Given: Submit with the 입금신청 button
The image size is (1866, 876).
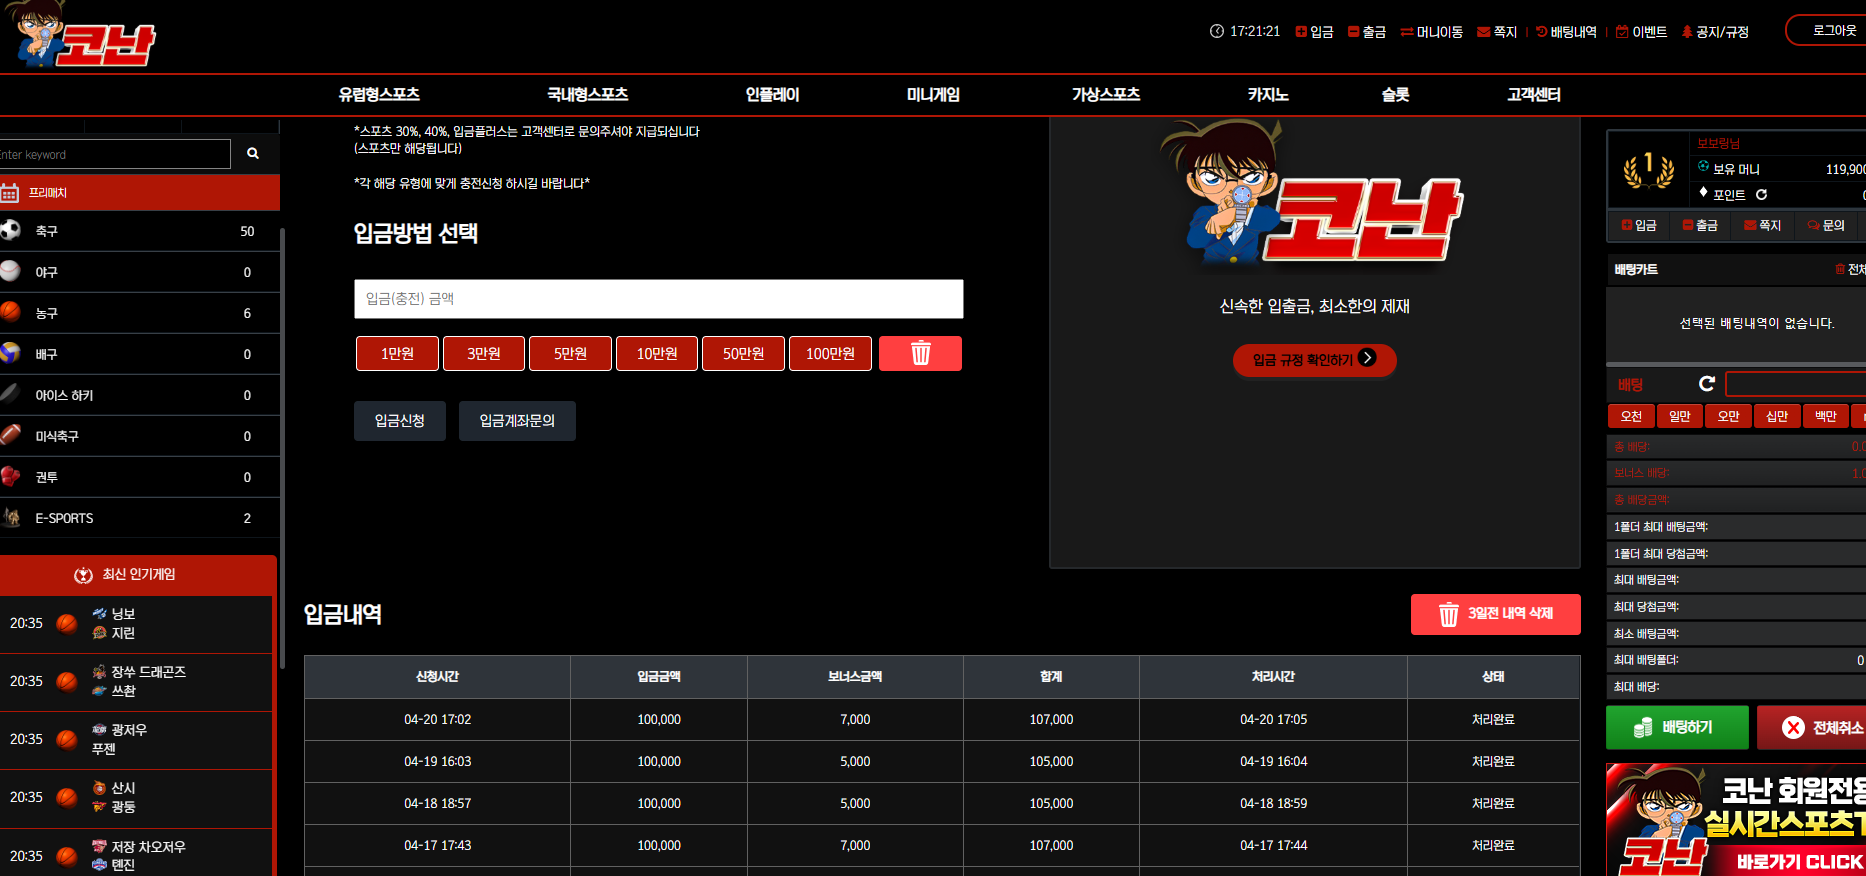Looking at the screenshot, I should [400, 421].
